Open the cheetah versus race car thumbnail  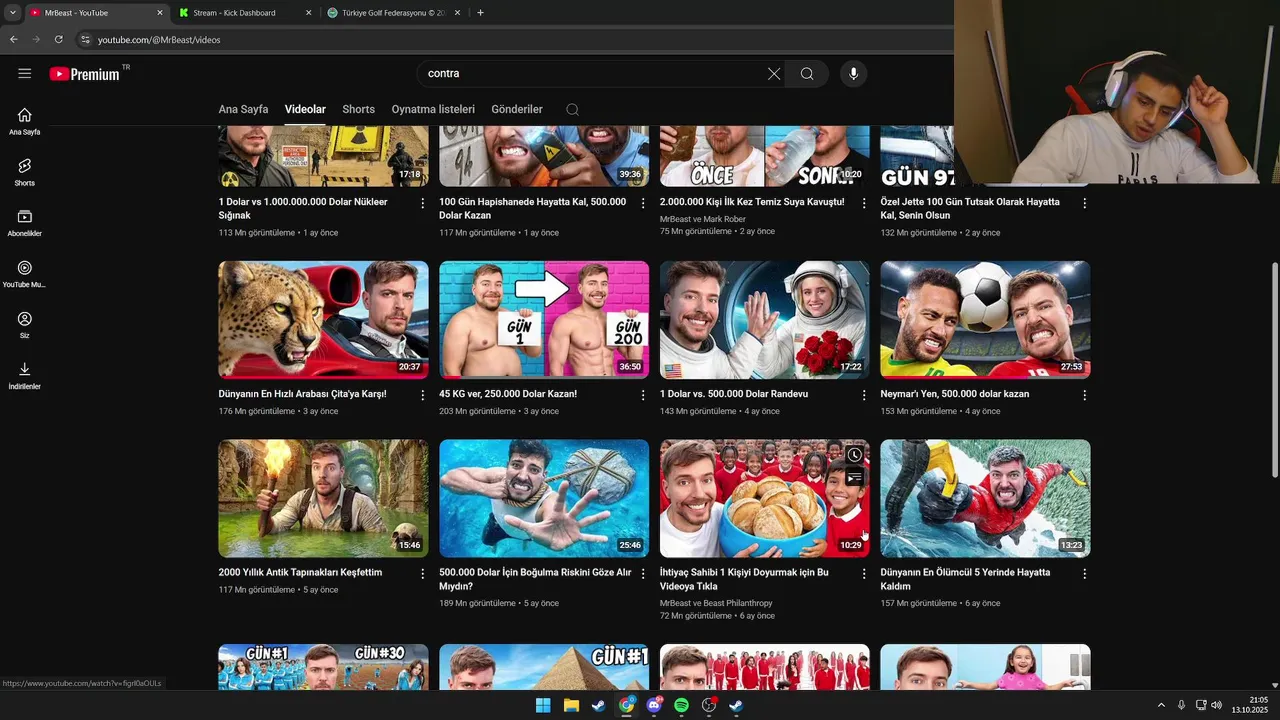point(323,320)
